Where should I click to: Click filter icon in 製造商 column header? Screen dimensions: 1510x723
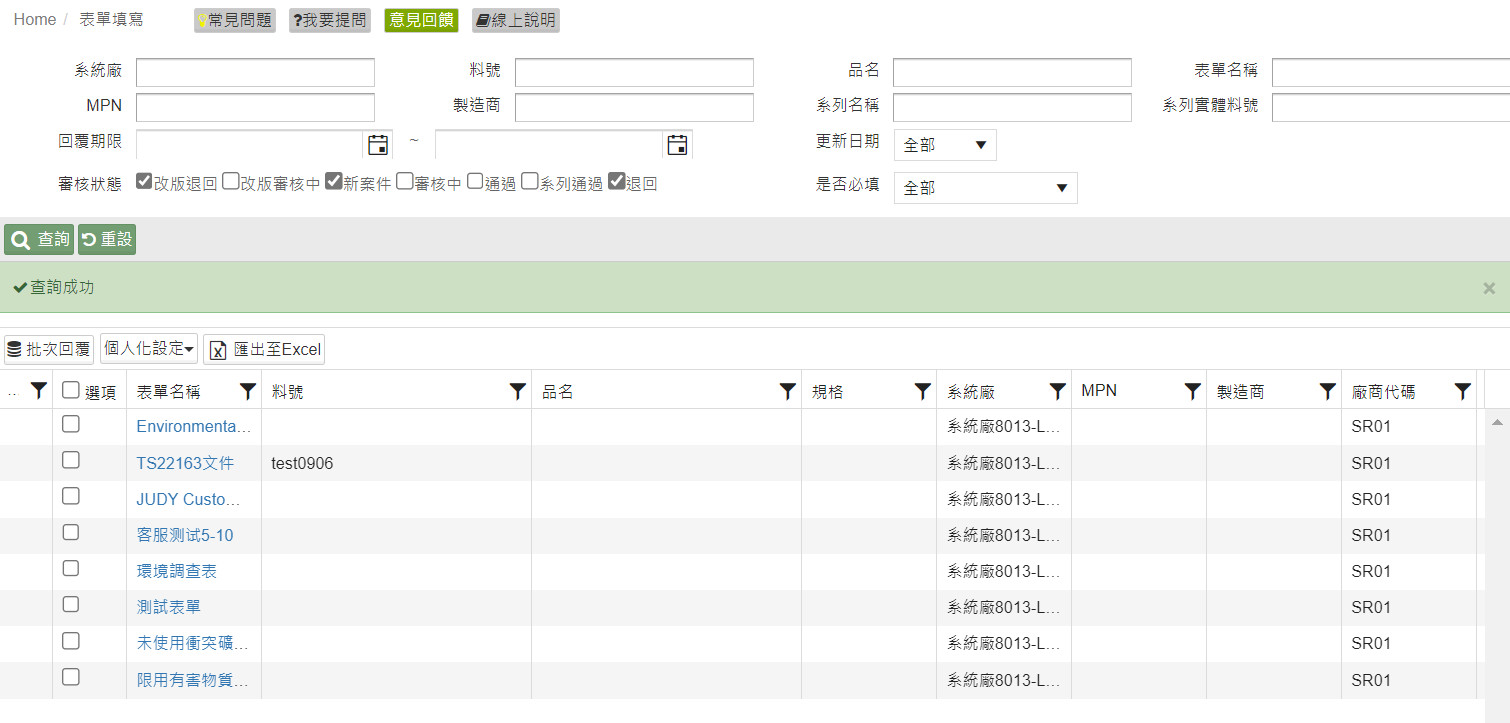click(x=1327, y=391)
